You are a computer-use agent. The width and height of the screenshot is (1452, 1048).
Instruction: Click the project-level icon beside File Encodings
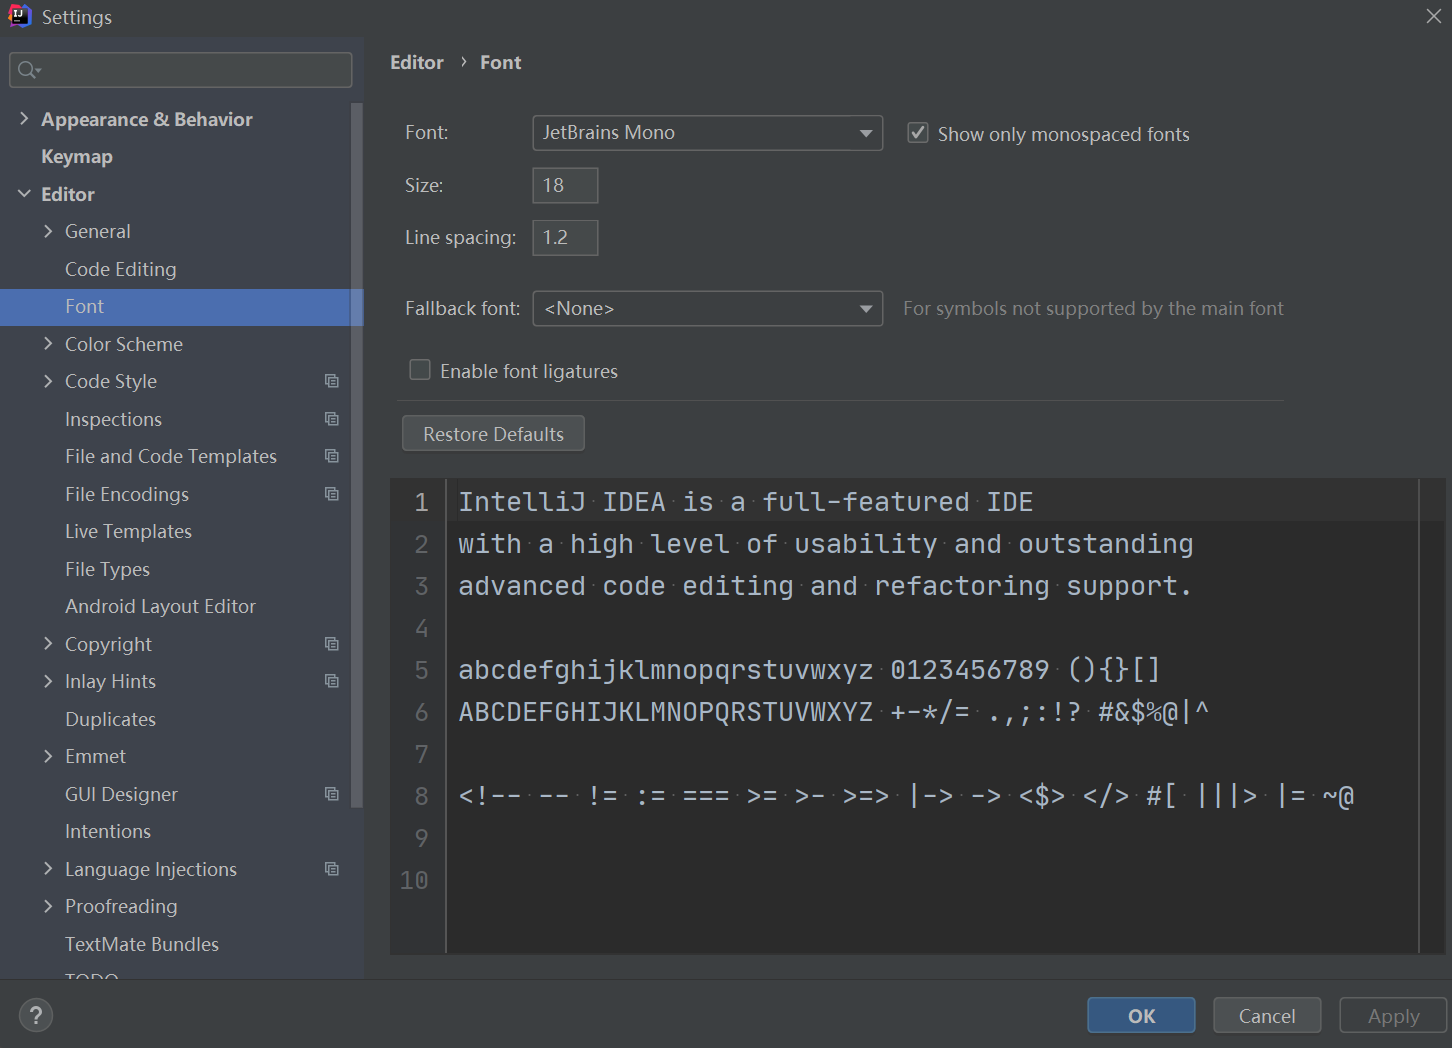tap(332, 494)
